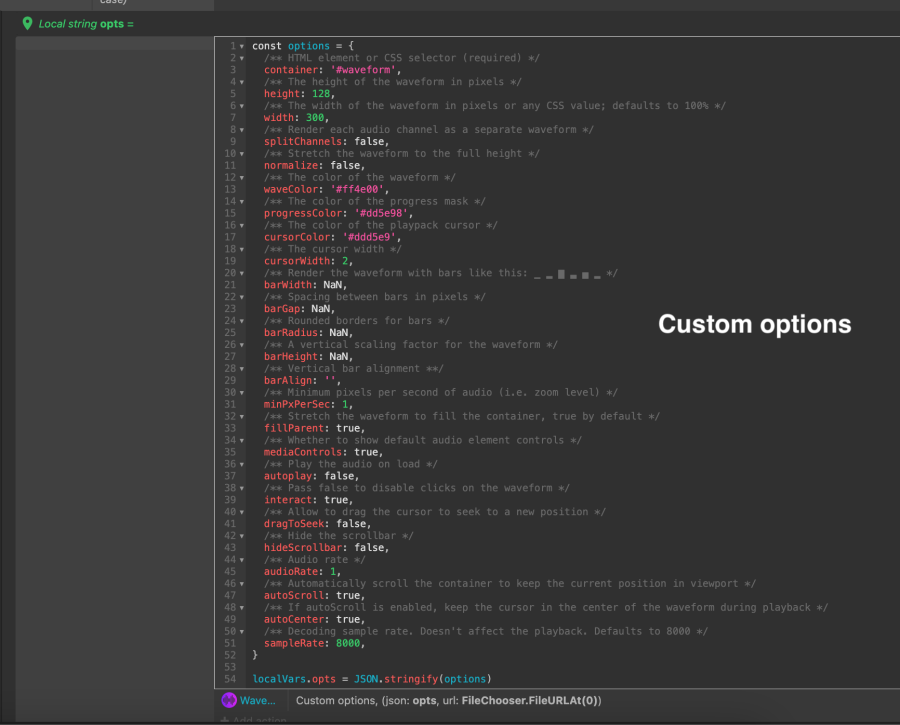Screen dimensions: 900x725
Task: Toggle fold arrow at line 12
Action: tap(242, 178)
